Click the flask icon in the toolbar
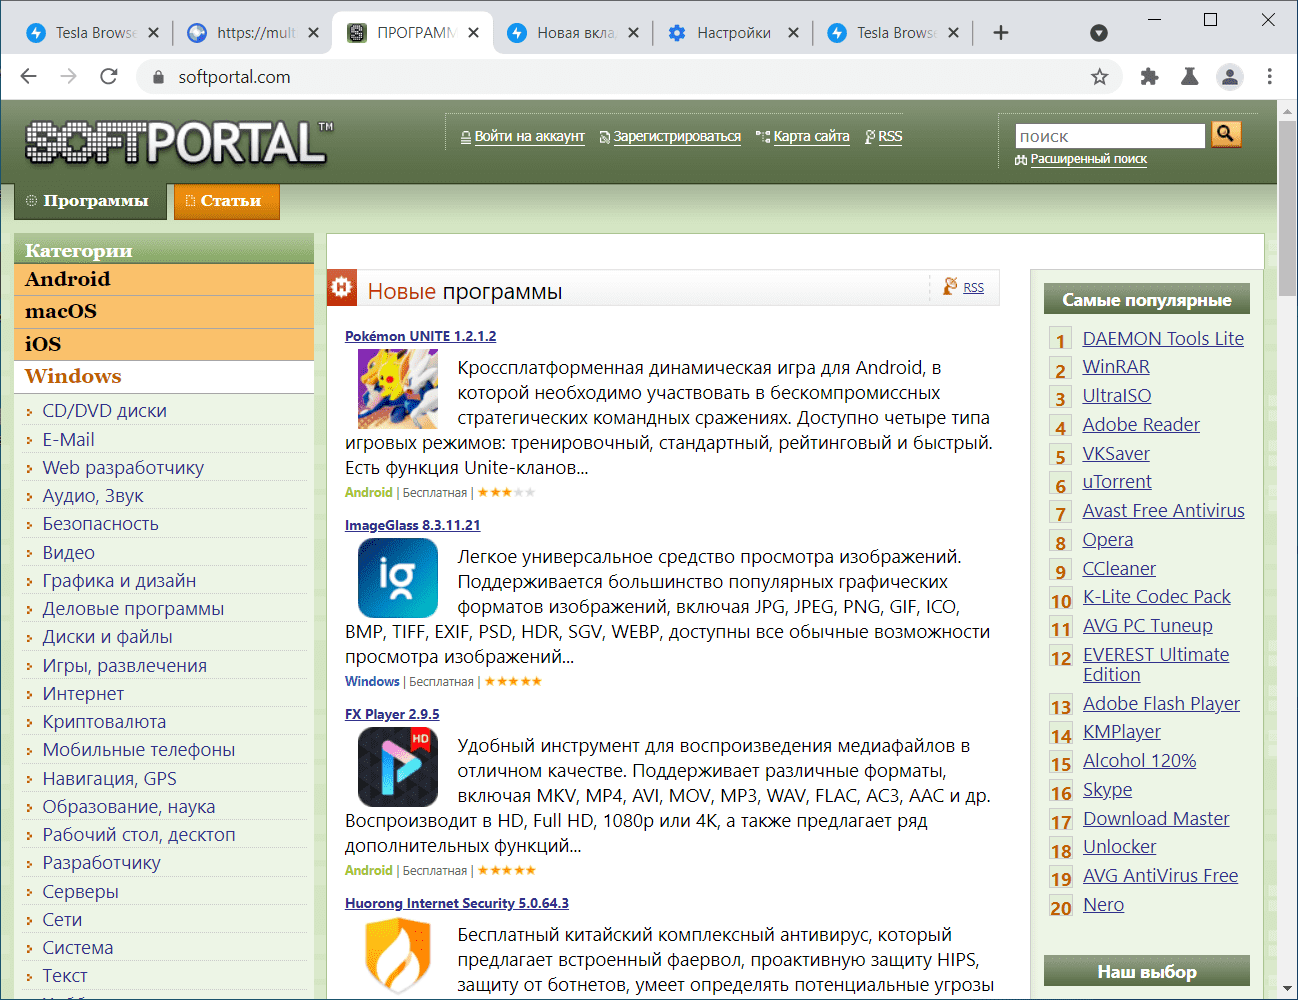 click(1189, 77)
